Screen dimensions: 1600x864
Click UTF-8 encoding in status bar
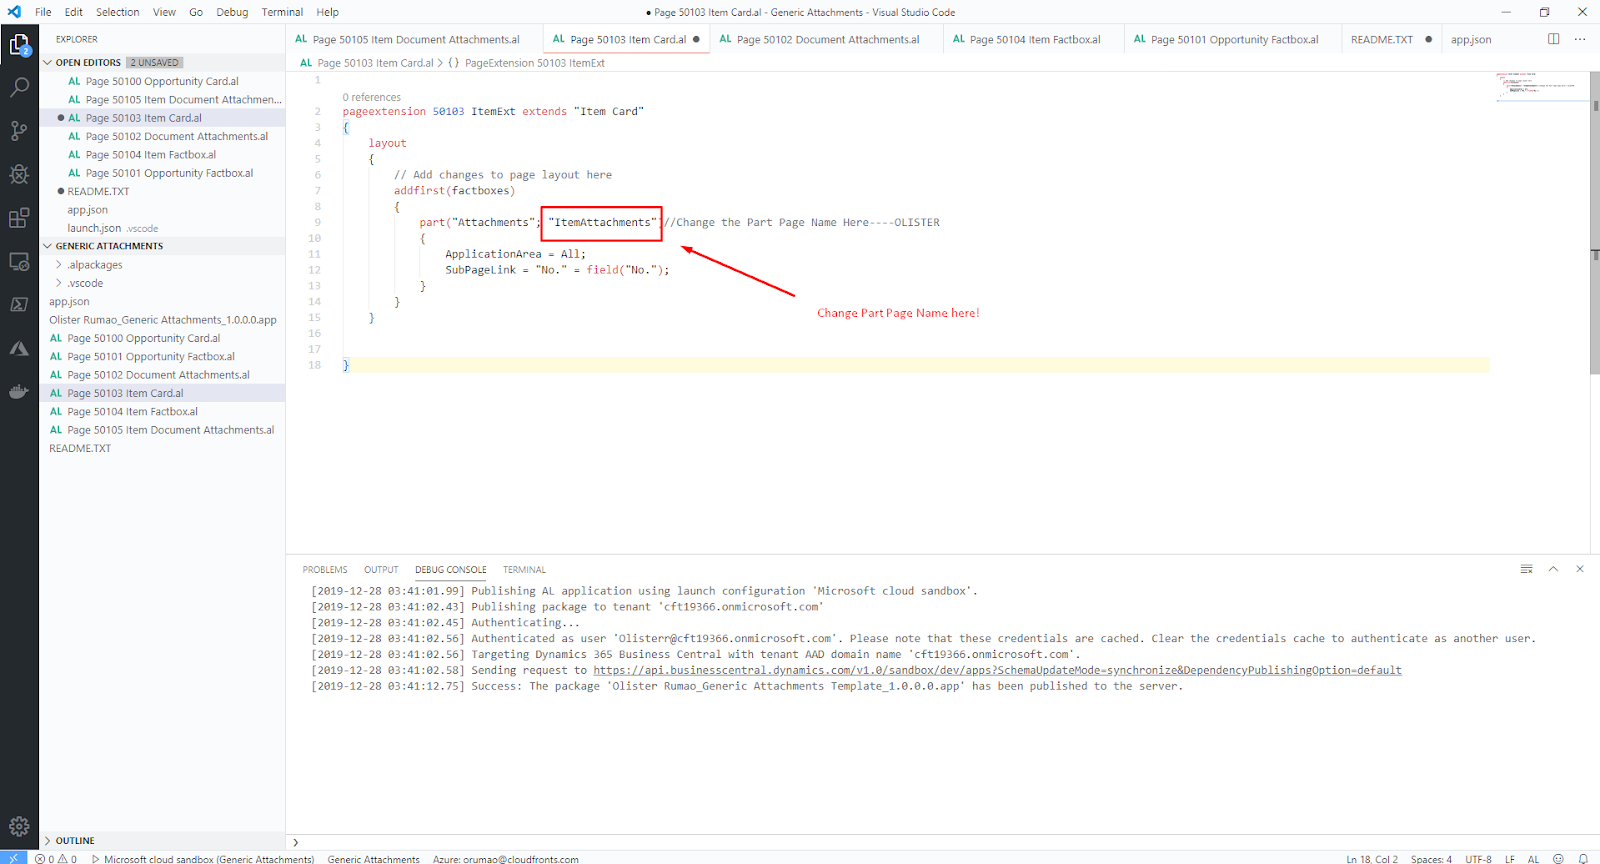pyautogui.click(x=1478, y=858)
